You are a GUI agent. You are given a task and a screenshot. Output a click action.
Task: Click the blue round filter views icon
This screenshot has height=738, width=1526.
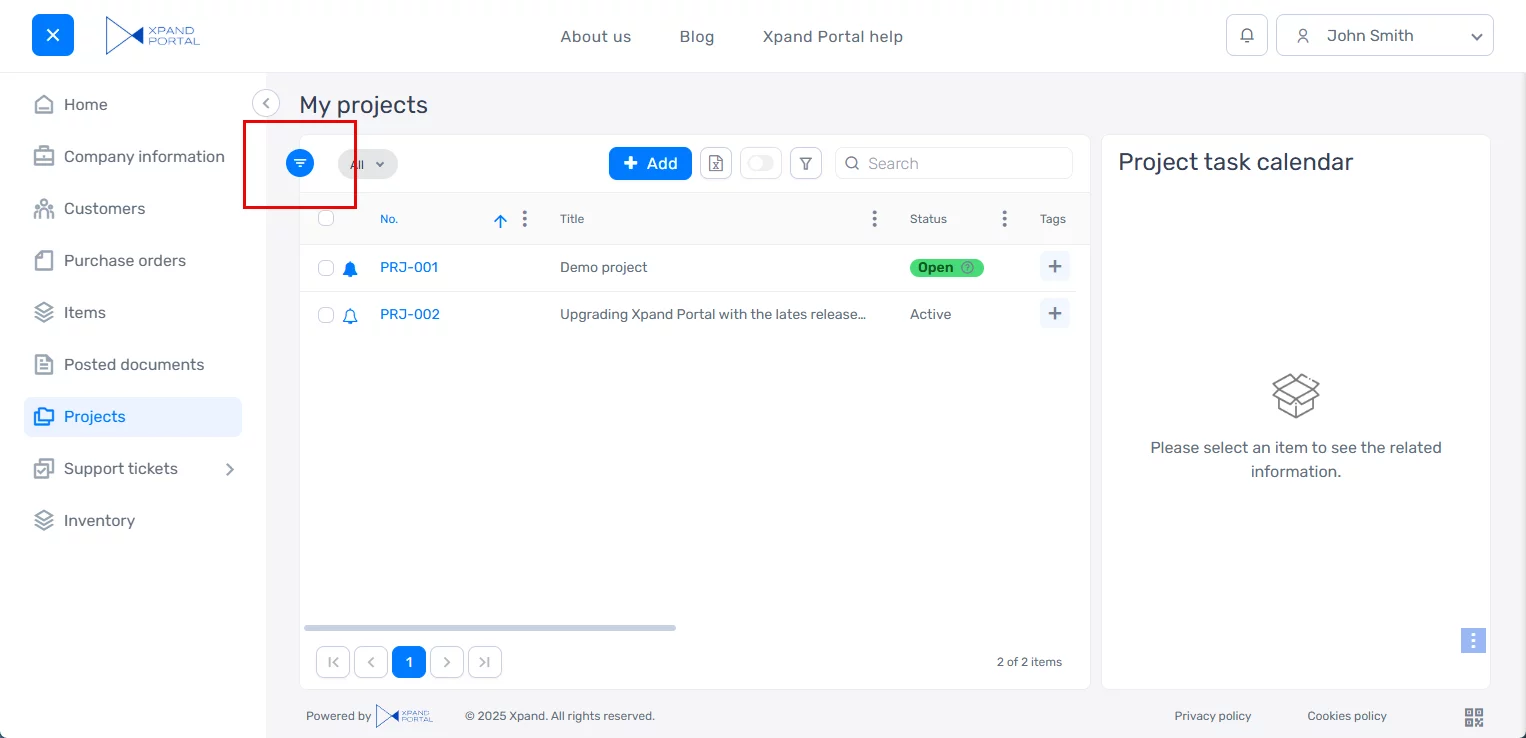300,163
